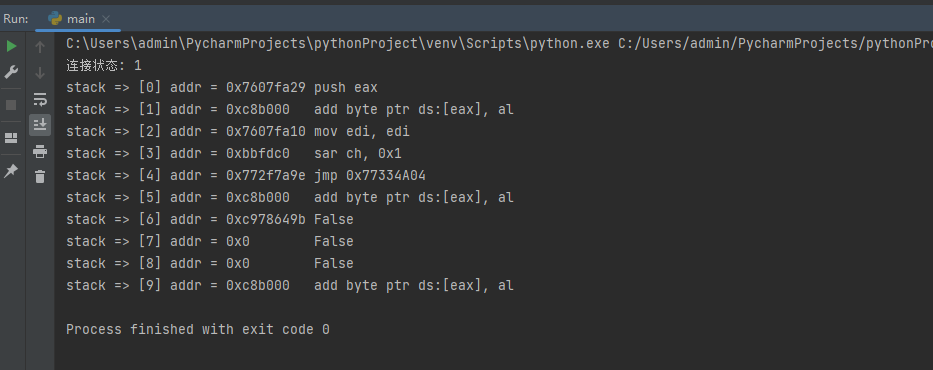Close the main run tab
Screen dimensions: 933x370
[106, 19]
